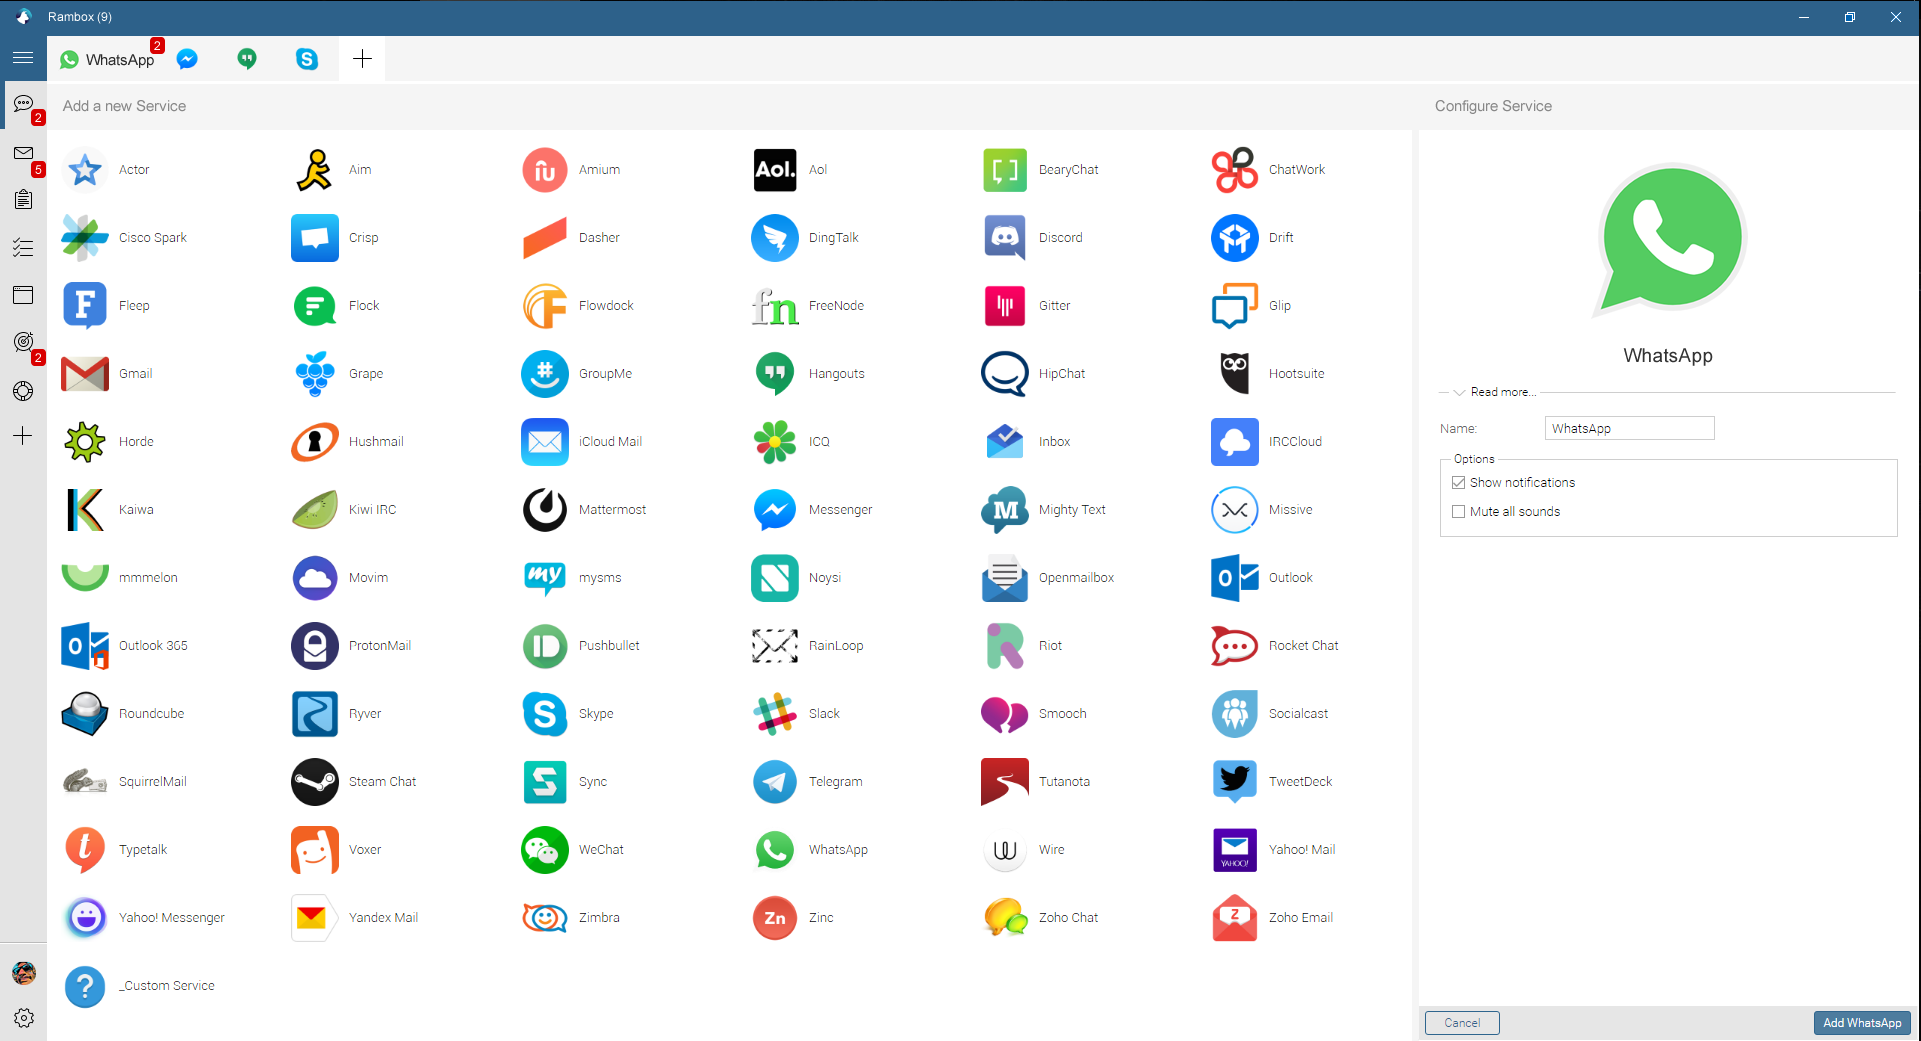This screenshot has height=1041, width=1921.
Task: Click the sidebar plus to add category
Action: 23,436
